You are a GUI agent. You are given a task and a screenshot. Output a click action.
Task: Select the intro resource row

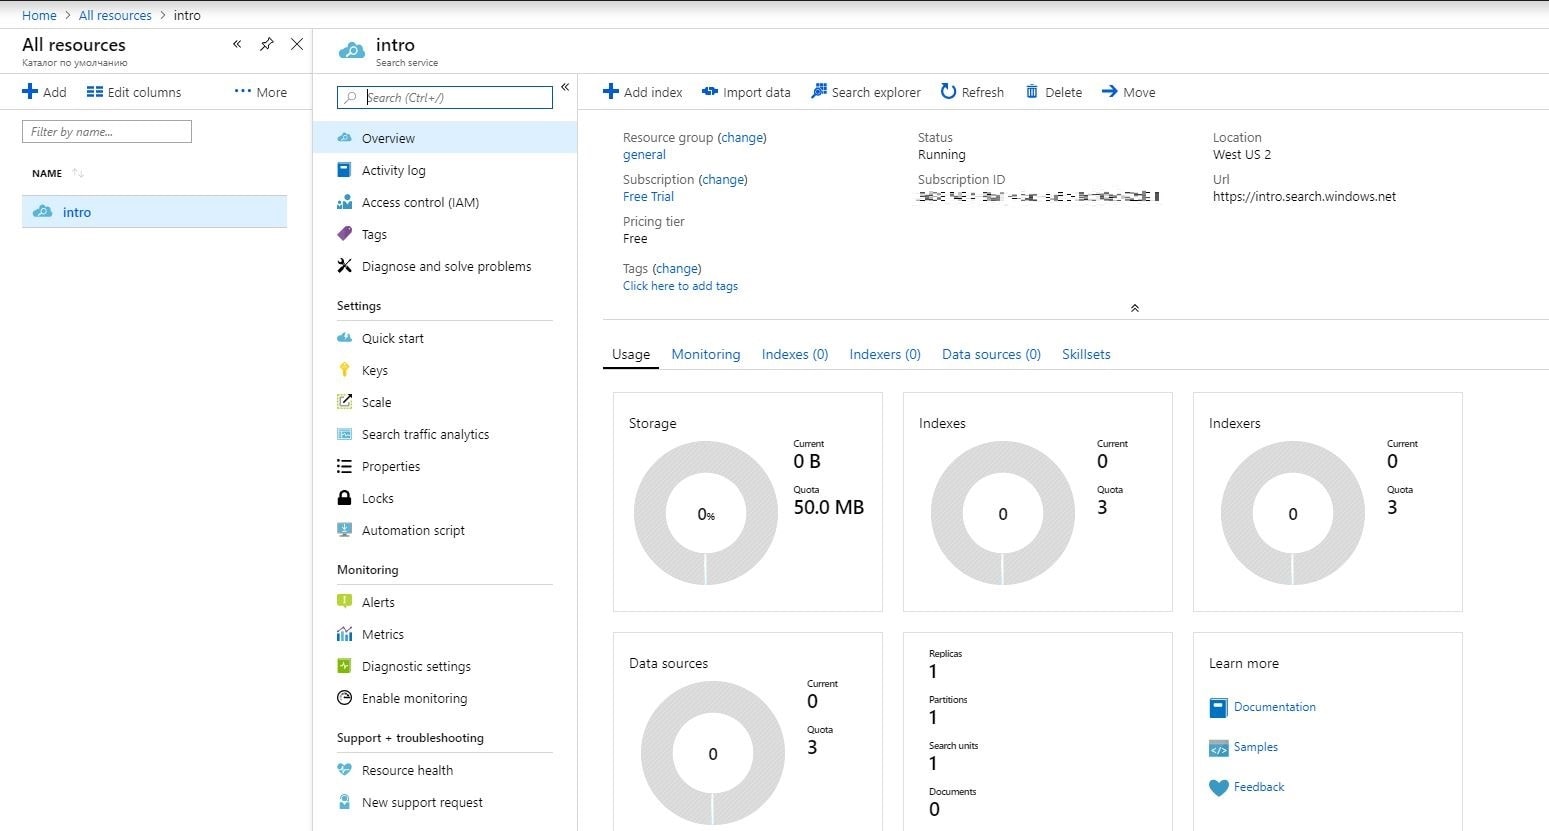point(154,212)
